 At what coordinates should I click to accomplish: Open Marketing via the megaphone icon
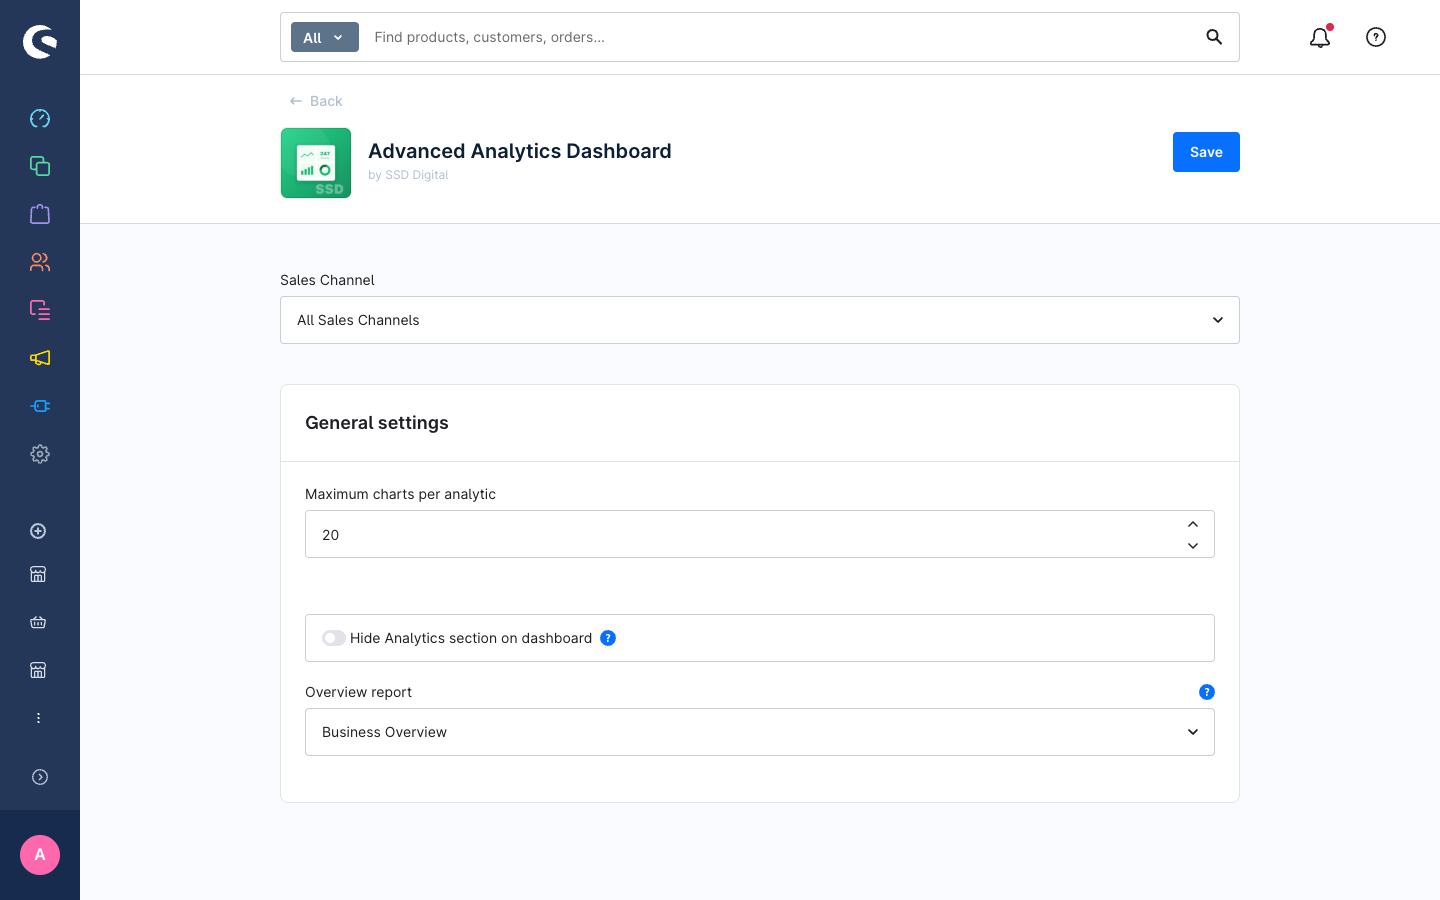(x=40, y=358)
